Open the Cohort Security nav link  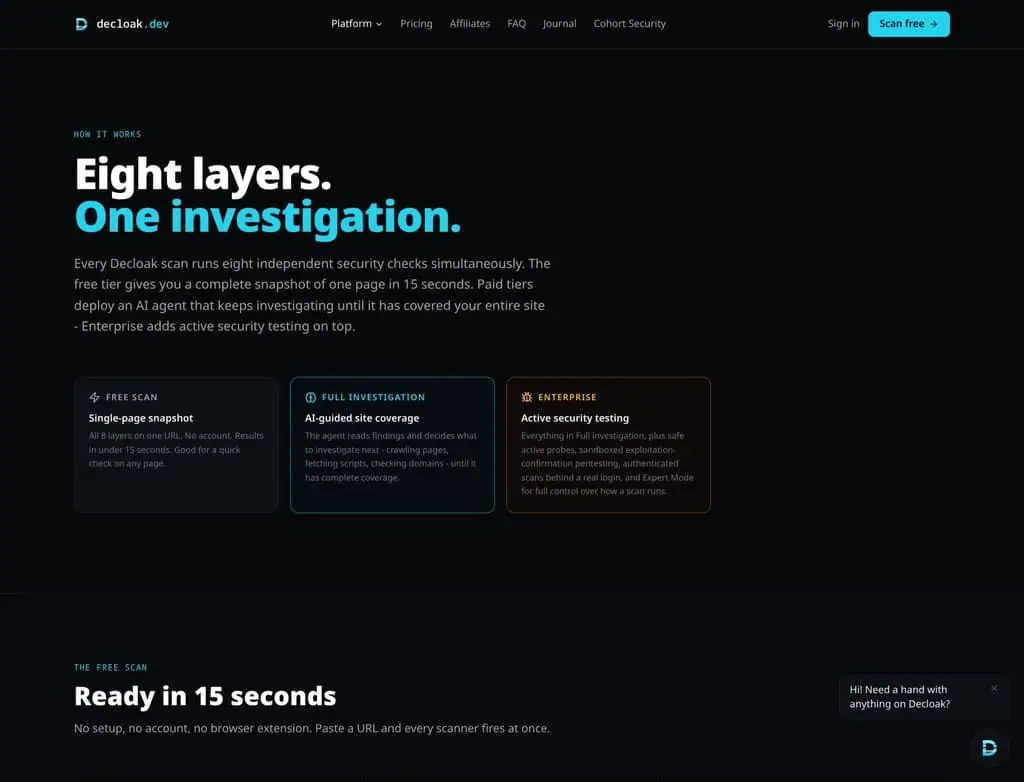630,24
